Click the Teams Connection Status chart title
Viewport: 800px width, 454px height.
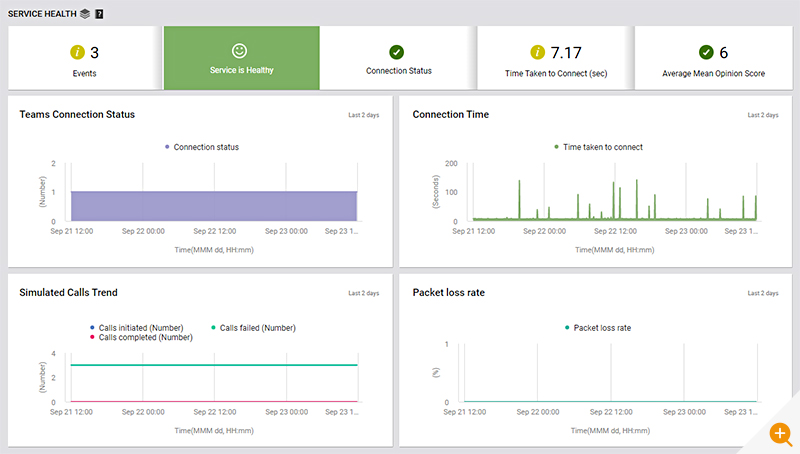77,114
